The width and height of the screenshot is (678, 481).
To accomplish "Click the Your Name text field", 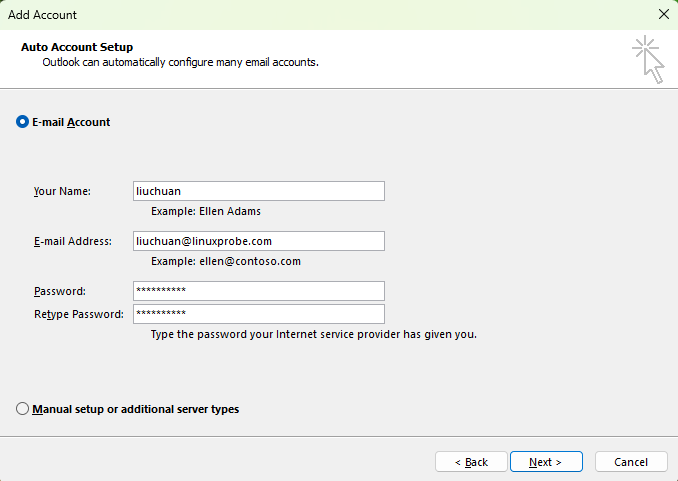I will (x=258, y=191).
